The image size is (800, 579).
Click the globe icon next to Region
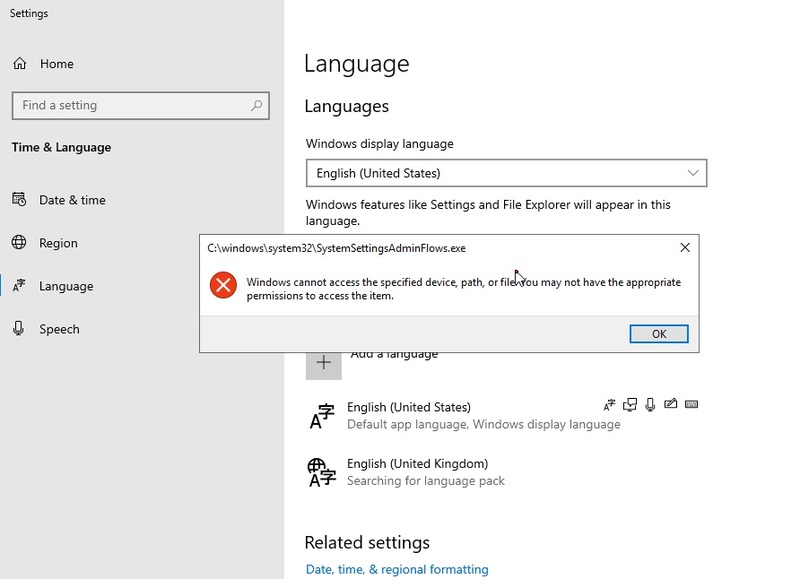coord(18,242)
